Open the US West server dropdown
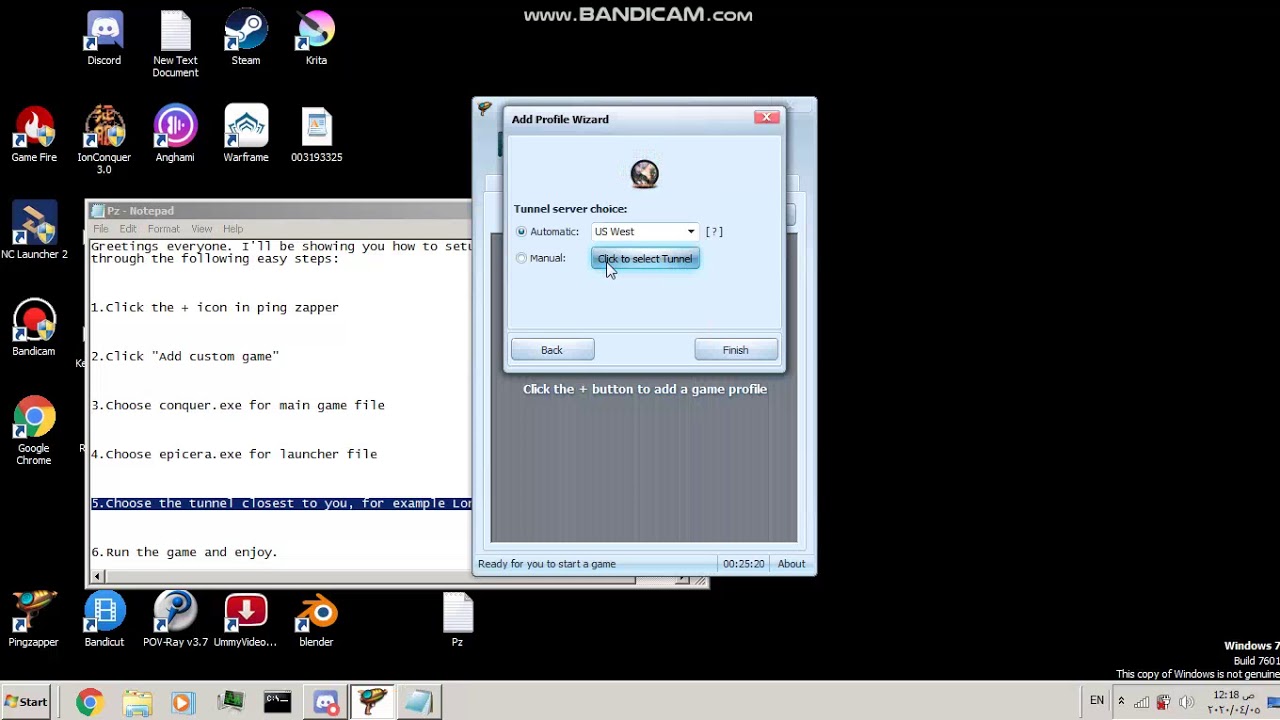The height and width of the screenshot is (720, 1280). 645,232
